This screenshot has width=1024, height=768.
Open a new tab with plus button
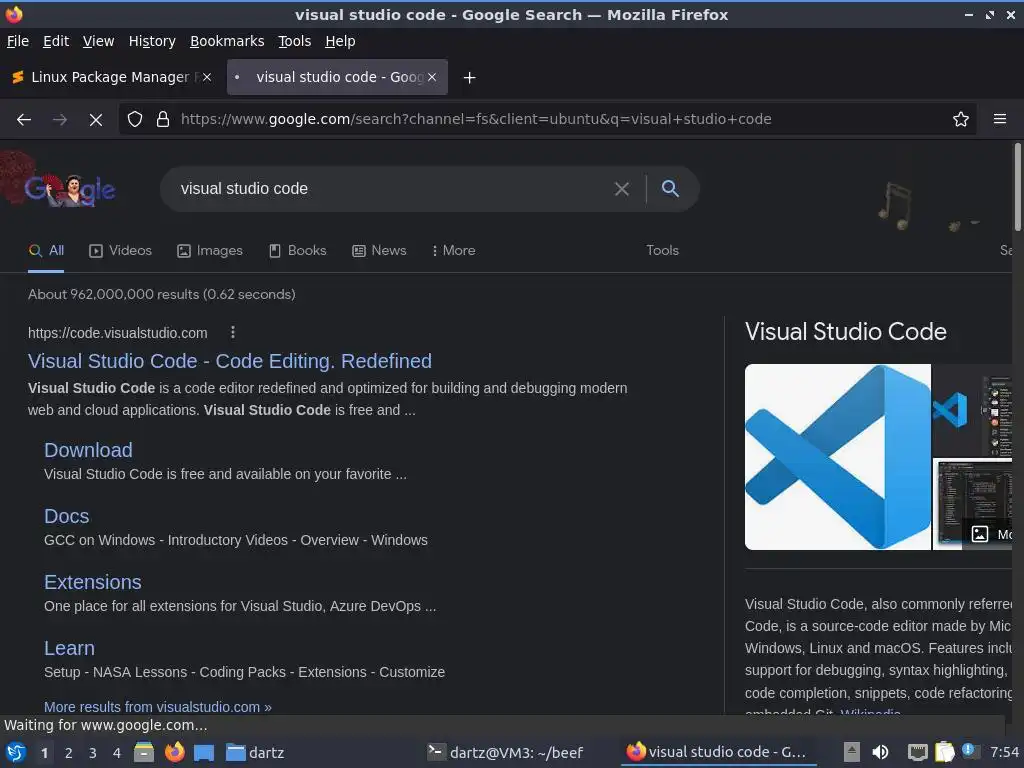tap(469, 78)
